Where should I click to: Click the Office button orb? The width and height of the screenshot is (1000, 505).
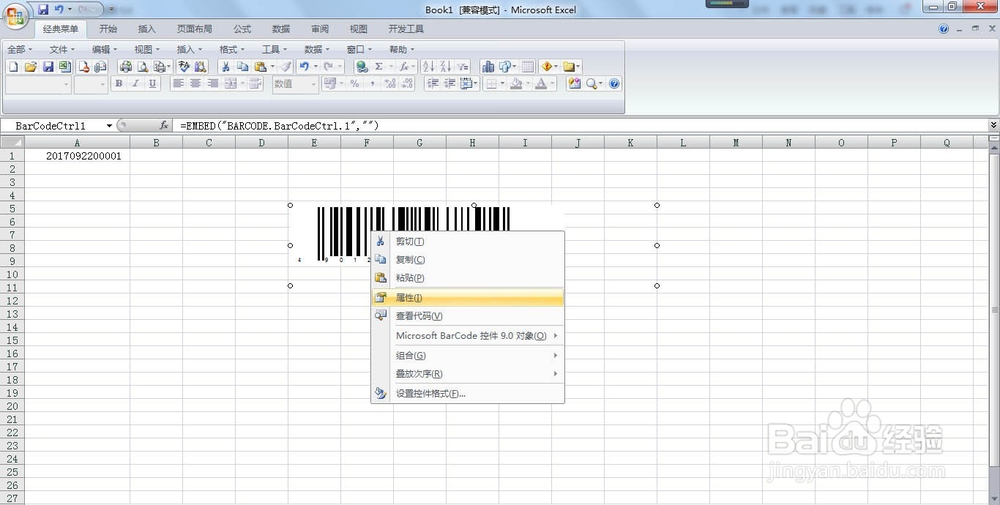15,16
